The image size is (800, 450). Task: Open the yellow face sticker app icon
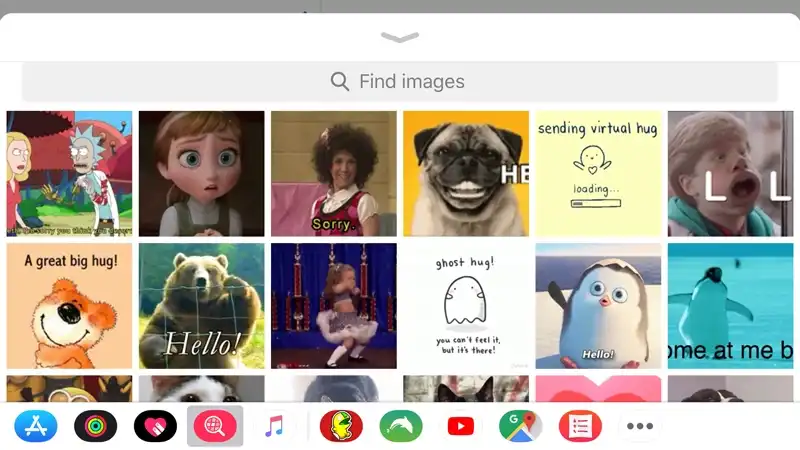(341, 426)
